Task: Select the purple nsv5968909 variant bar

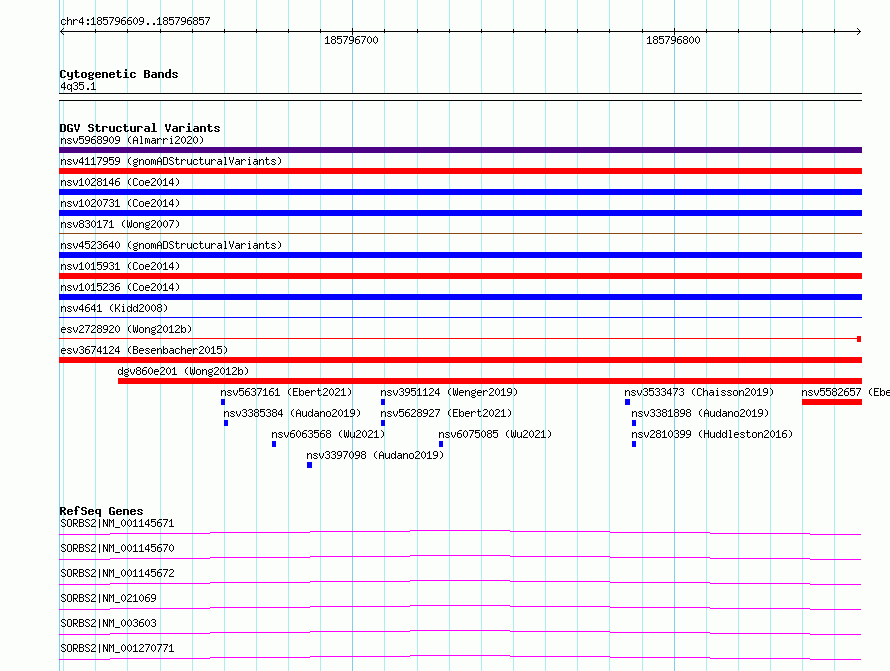Action: pos(460,150)
